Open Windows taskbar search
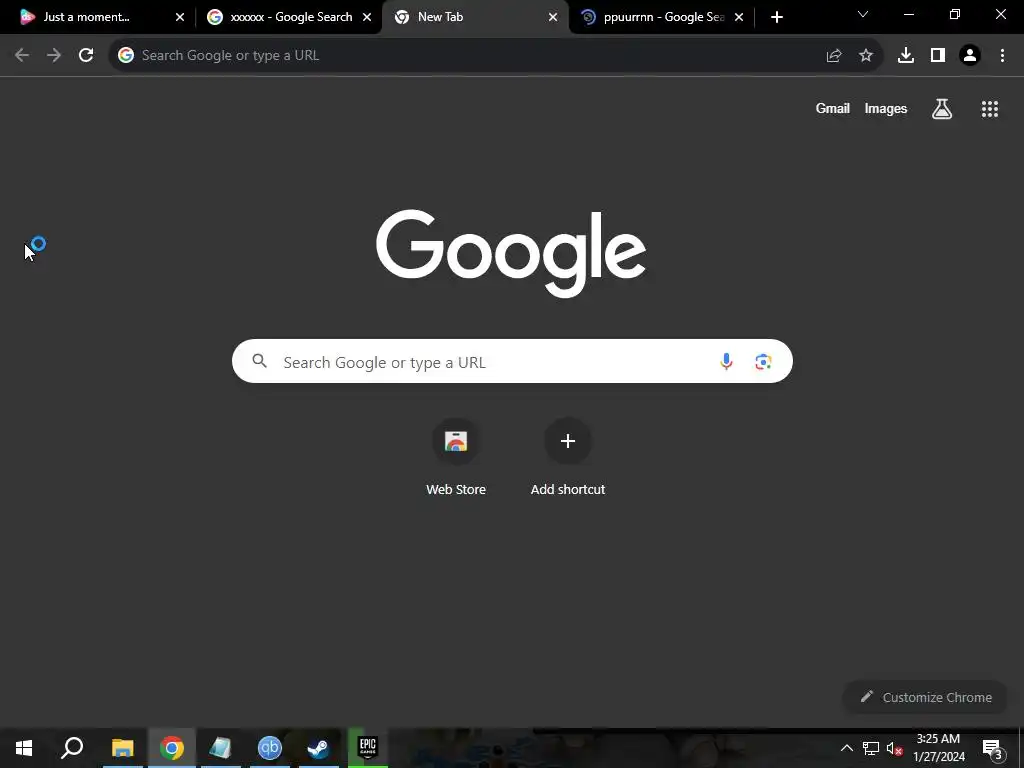Screen dimensions: 1024x768 (72, 748)
